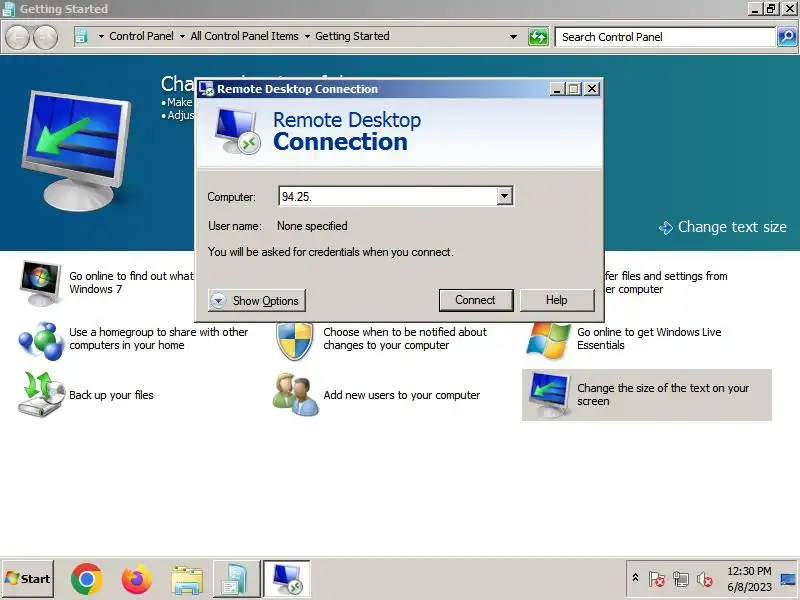
Task: Expand arrow after All Control Panel Items
Action: click(x=307, y=37)
